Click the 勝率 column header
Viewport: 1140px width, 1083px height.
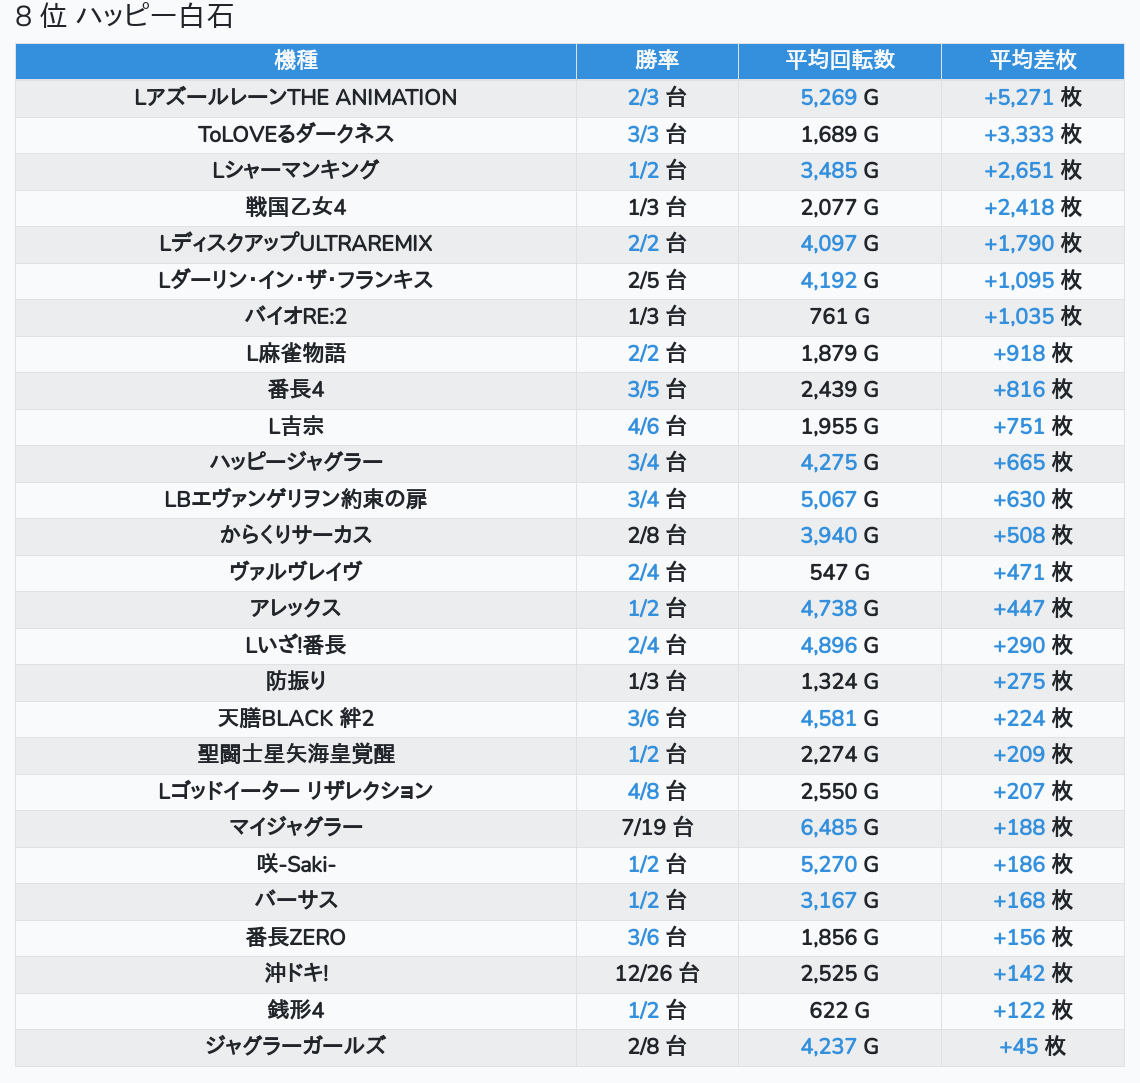657,60
